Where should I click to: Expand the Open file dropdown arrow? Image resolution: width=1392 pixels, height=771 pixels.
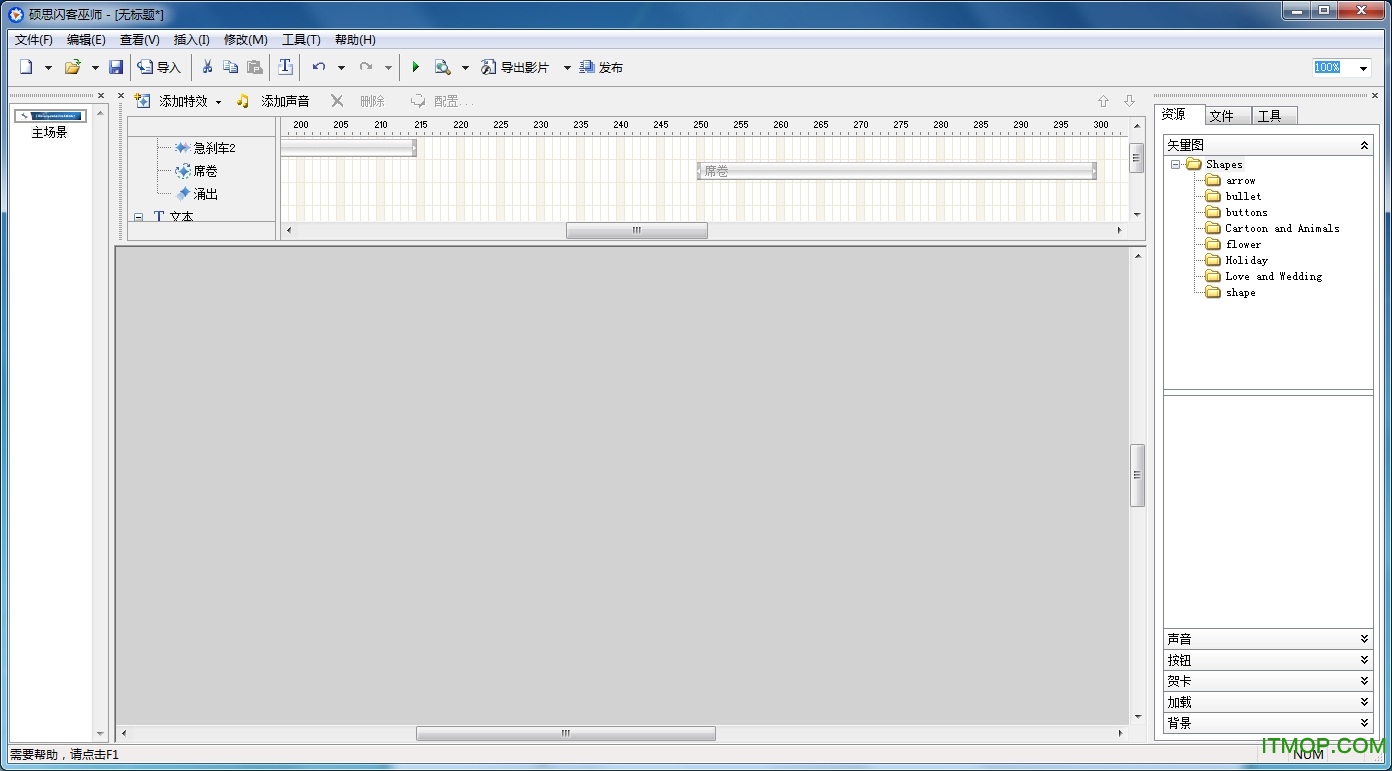pyautogui.click(x=95, y=68)
